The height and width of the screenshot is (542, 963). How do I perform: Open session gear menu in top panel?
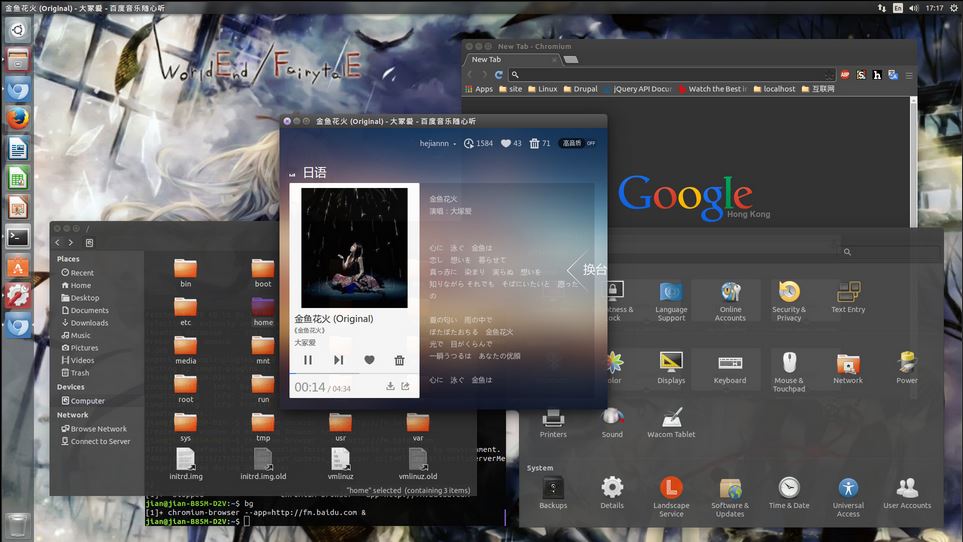[954, 8]
